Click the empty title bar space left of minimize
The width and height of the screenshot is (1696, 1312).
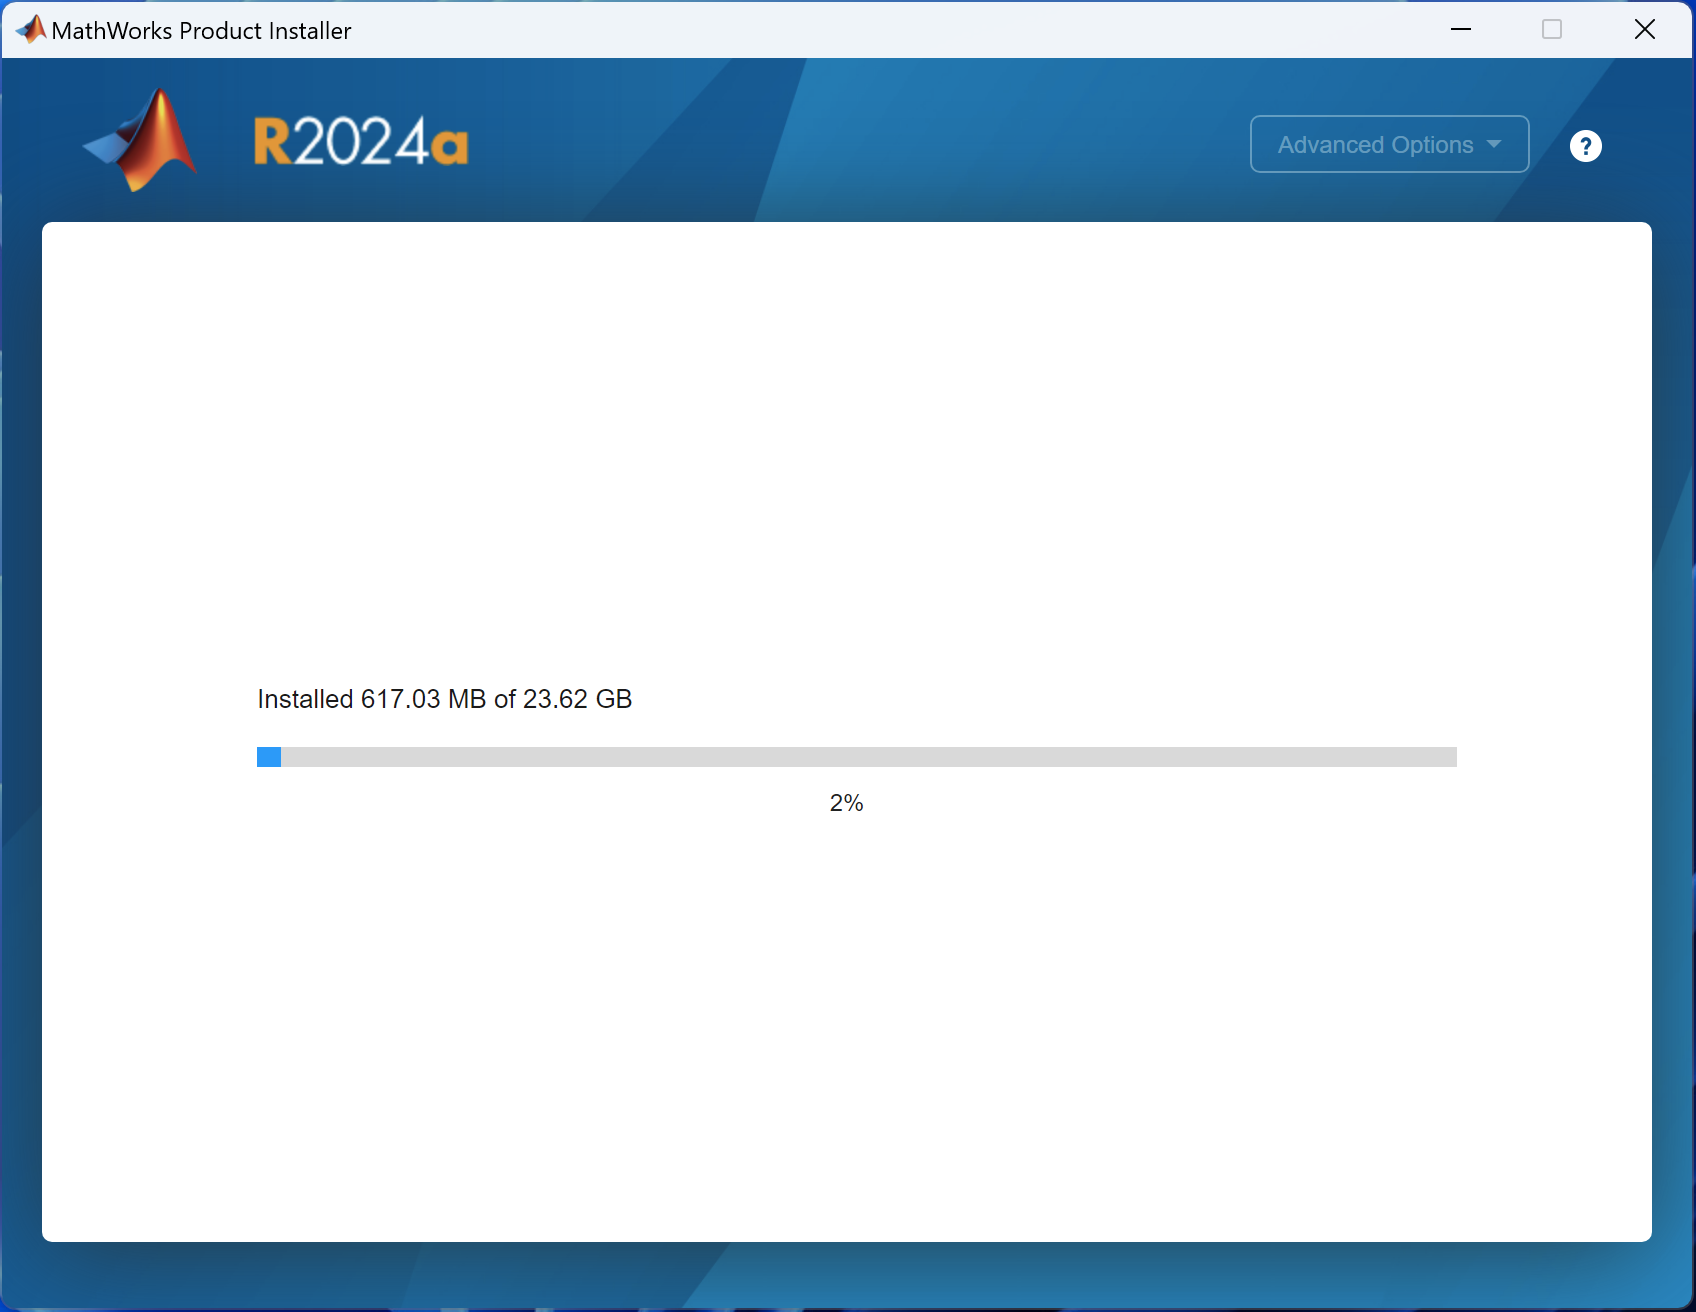click(x=900, y=30)
